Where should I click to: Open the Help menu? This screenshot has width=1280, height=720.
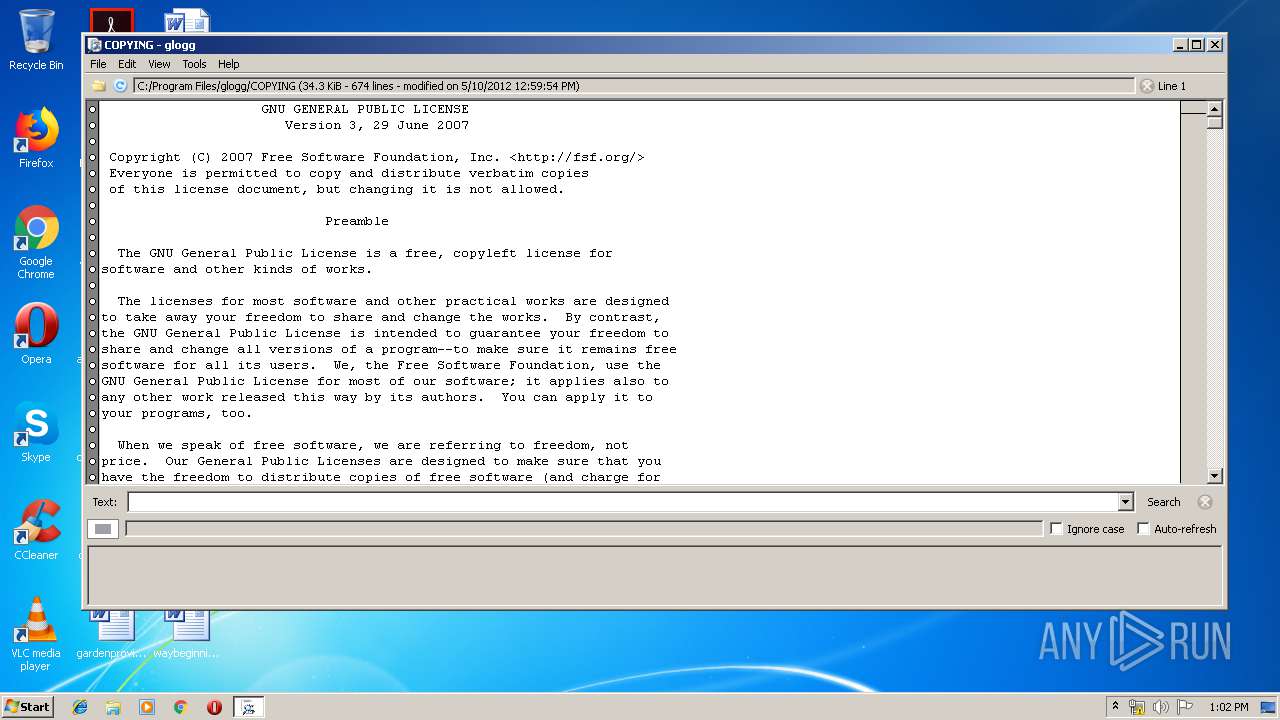click(229, 64)
